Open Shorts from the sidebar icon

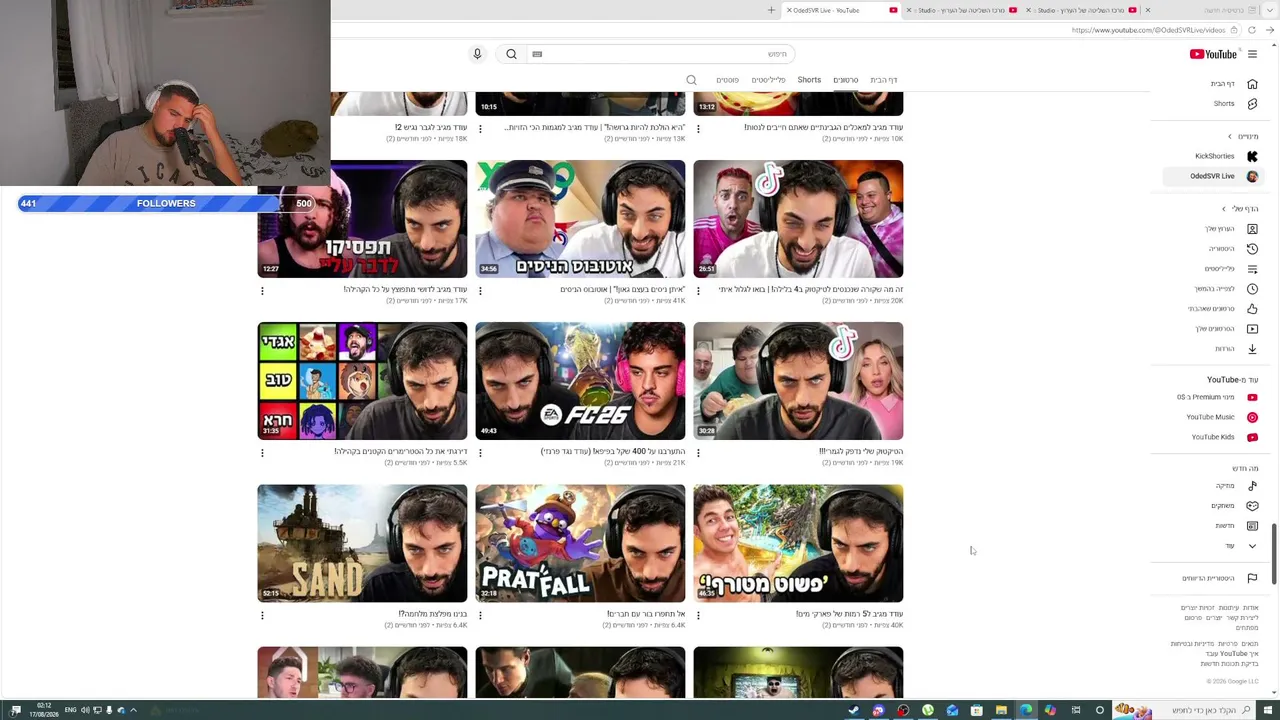(1252, 104)
